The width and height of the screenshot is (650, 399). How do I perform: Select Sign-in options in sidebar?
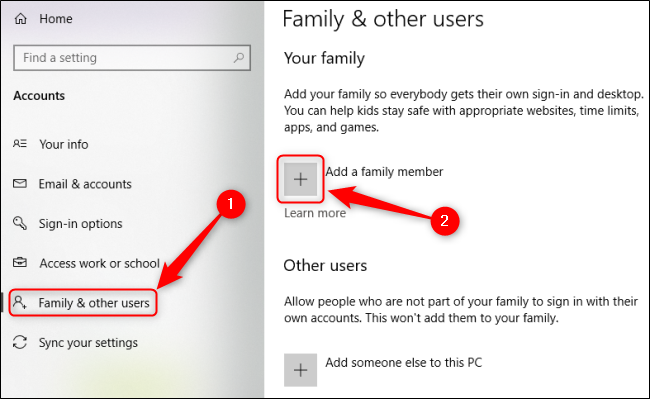tap(80, 224)
